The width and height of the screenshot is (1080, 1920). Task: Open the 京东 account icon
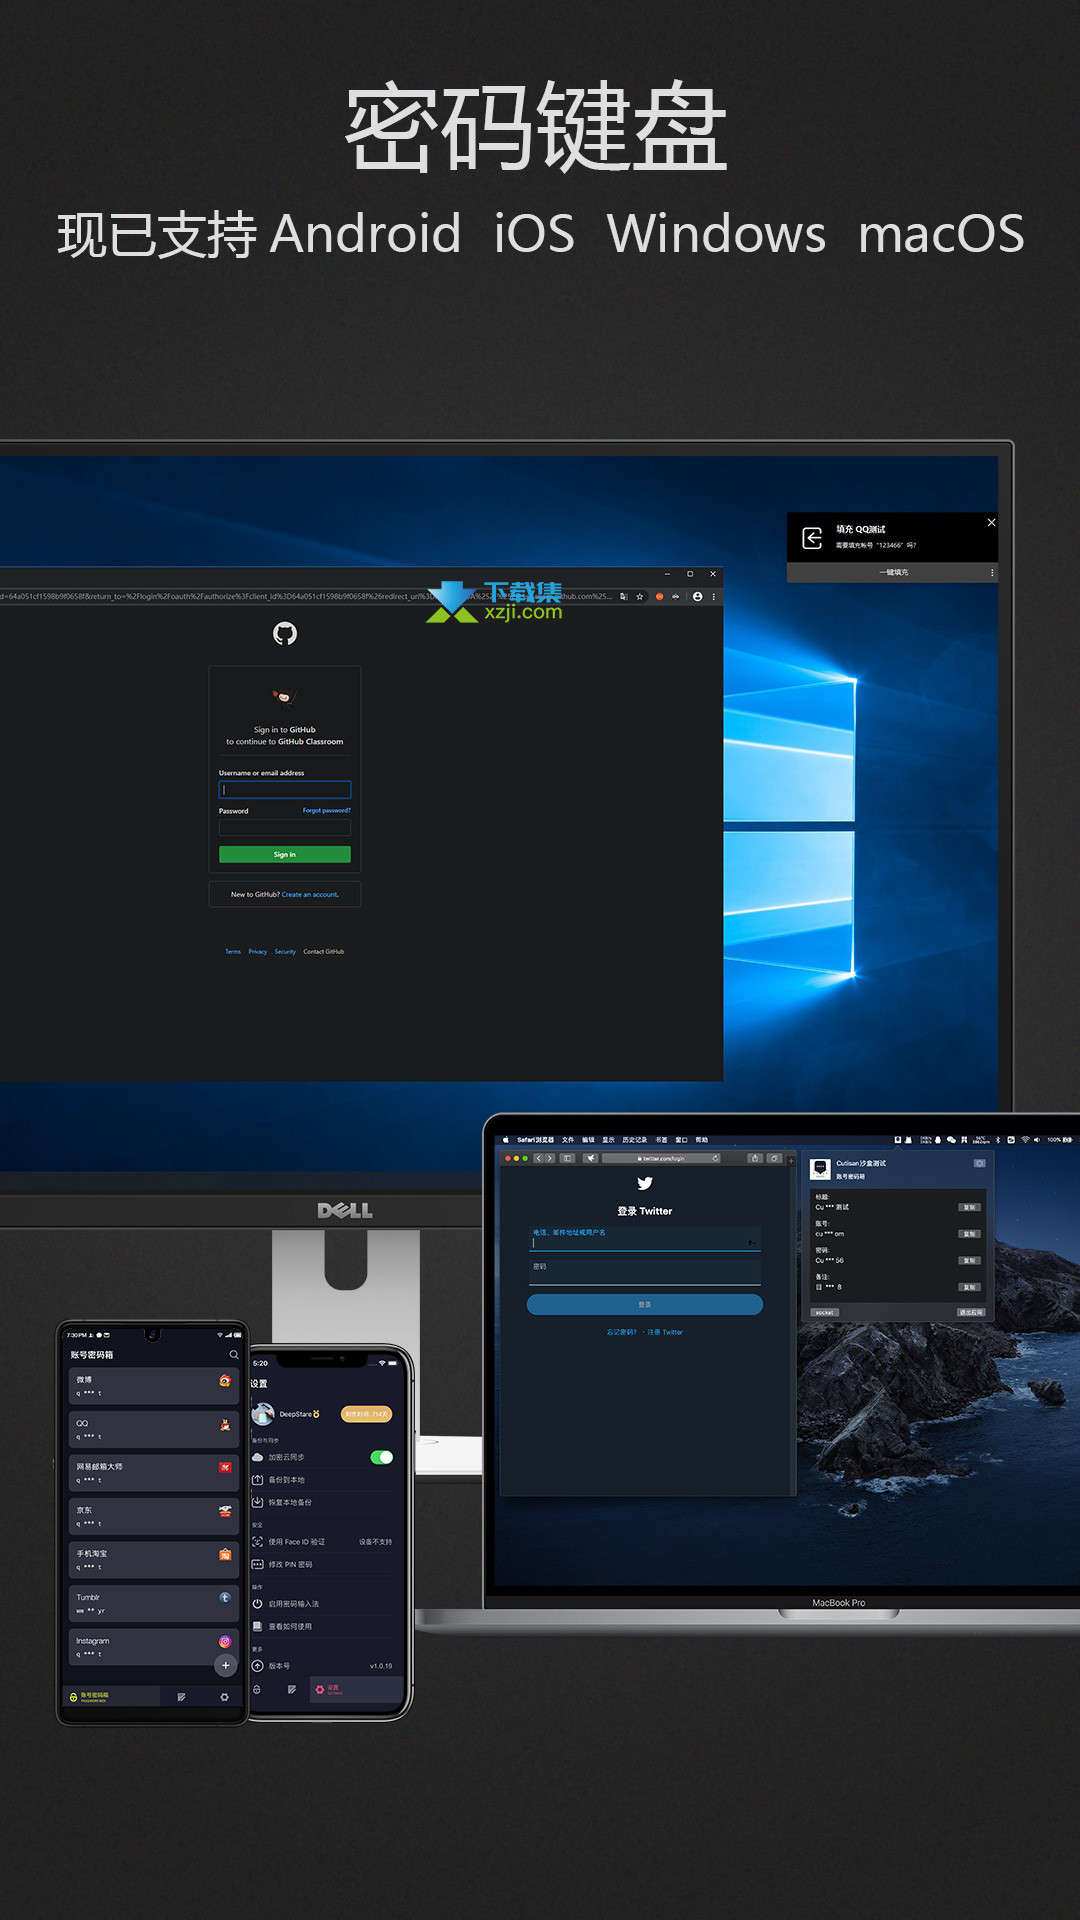225,1511
